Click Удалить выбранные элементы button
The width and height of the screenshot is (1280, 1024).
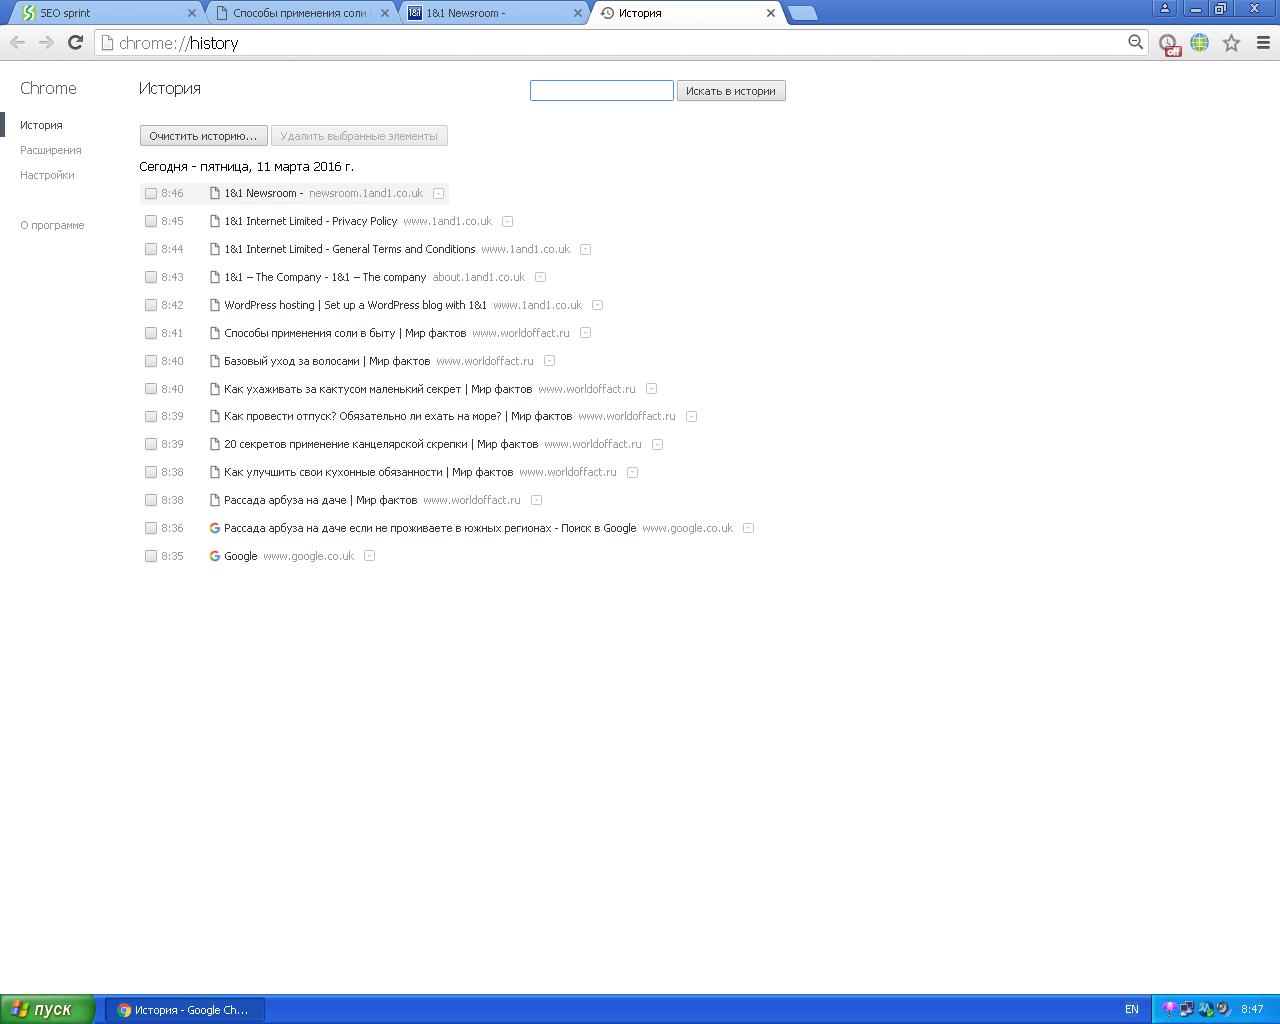pos(359,136)
